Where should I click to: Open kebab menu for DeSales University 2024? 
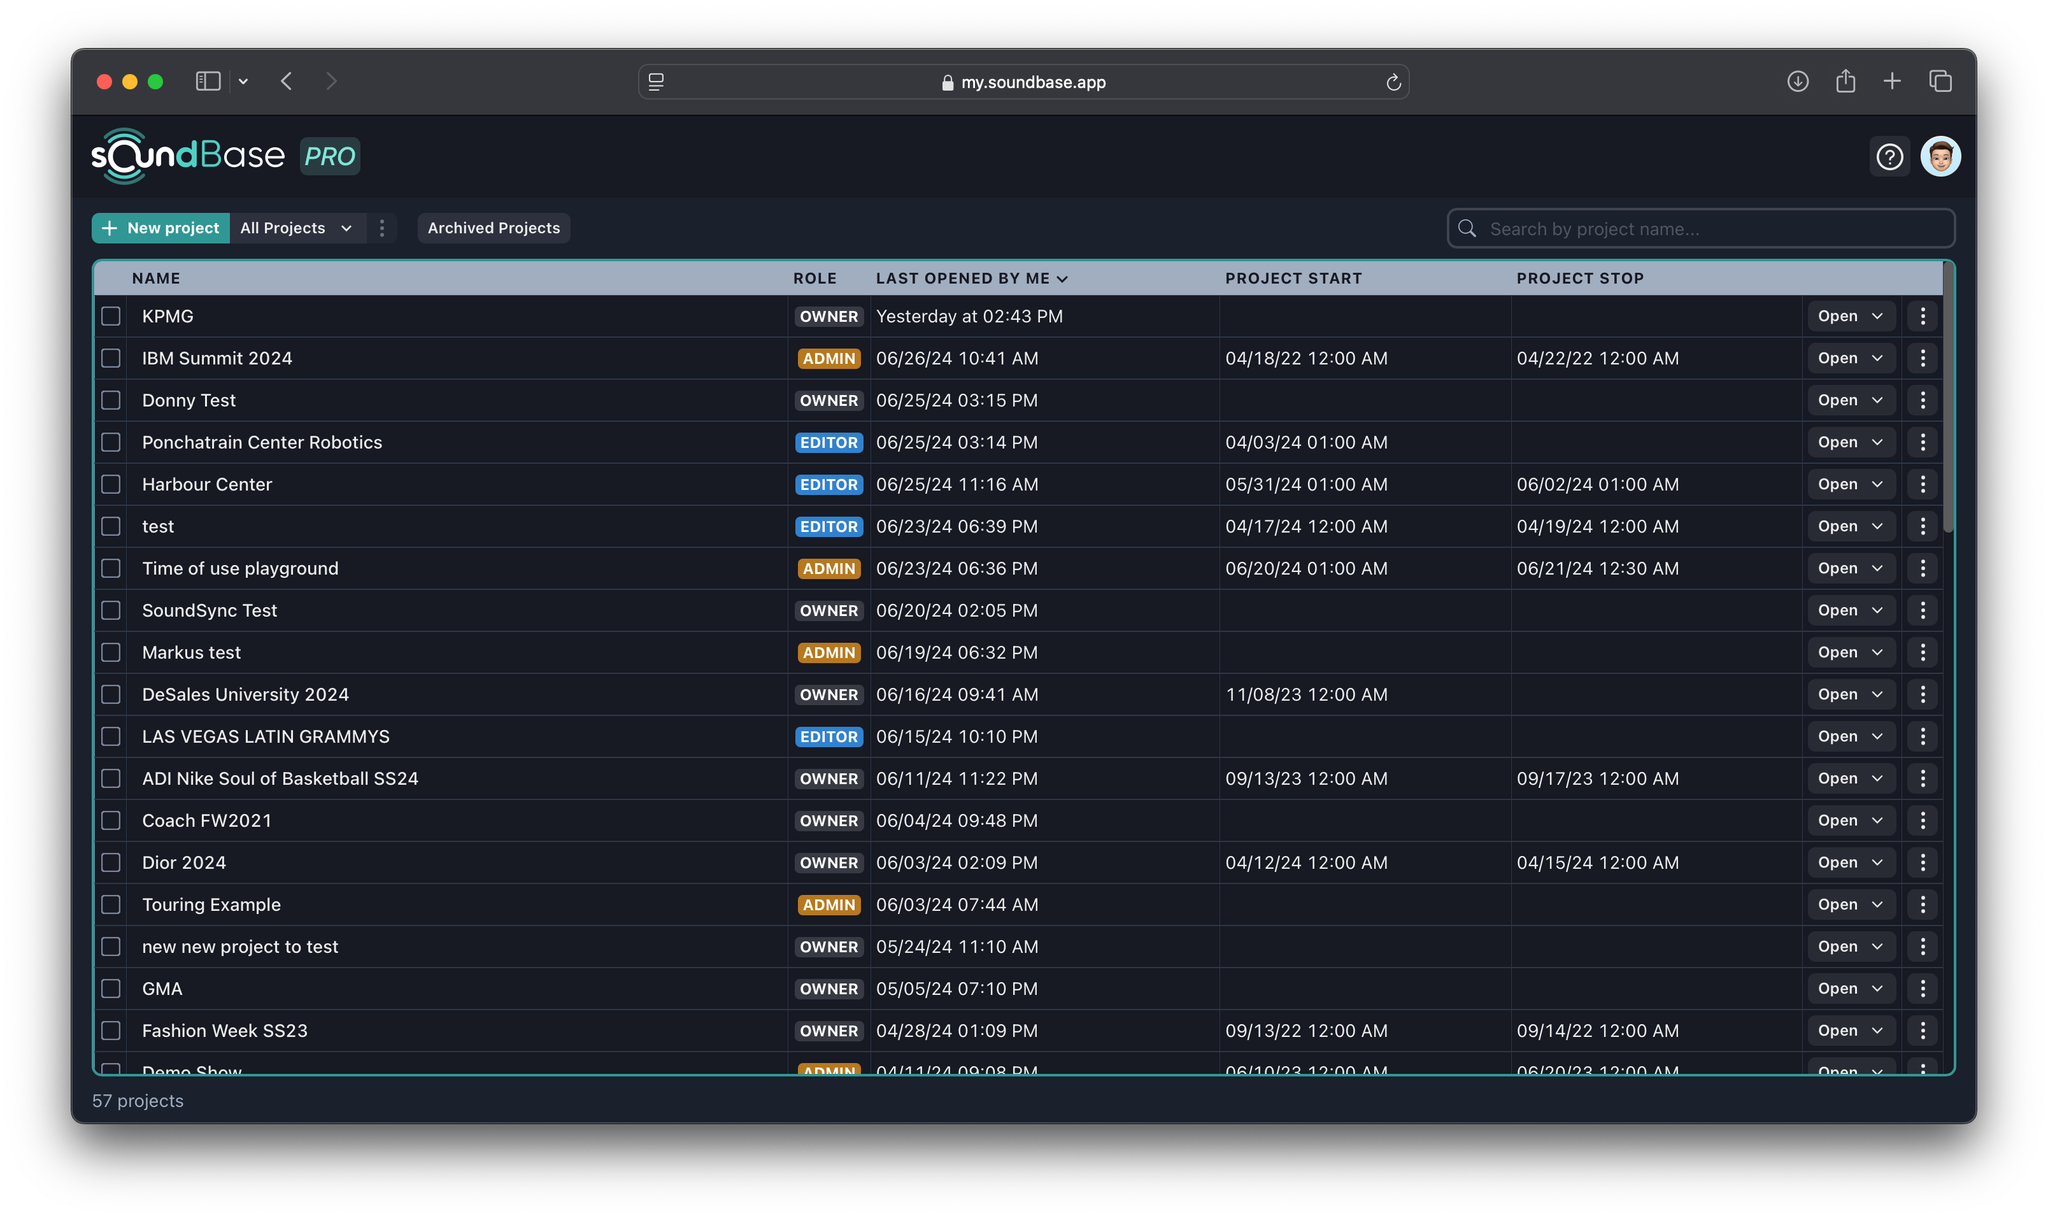click(x=1922, y=694)
